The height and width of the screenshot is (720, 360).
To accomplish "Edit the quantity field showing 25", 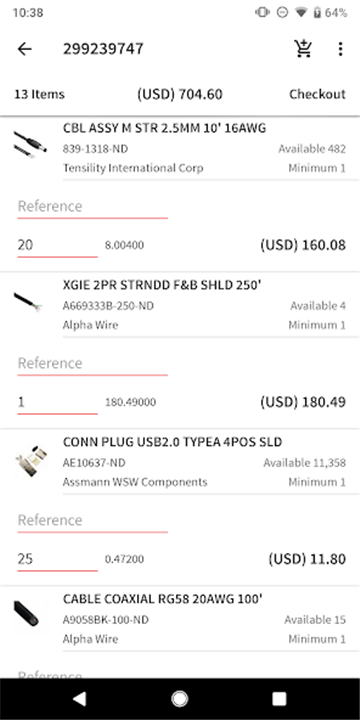I will point(57,560).
